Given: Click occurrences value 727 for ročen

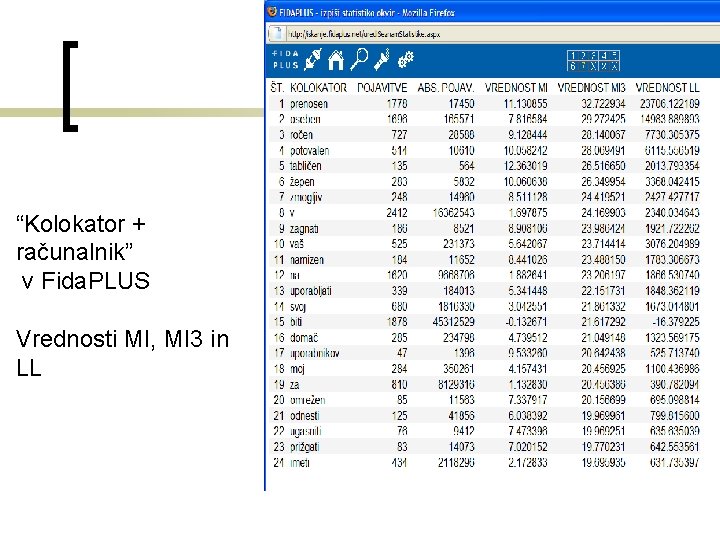Looking at the screenshot, I should (x=399, y=135).
